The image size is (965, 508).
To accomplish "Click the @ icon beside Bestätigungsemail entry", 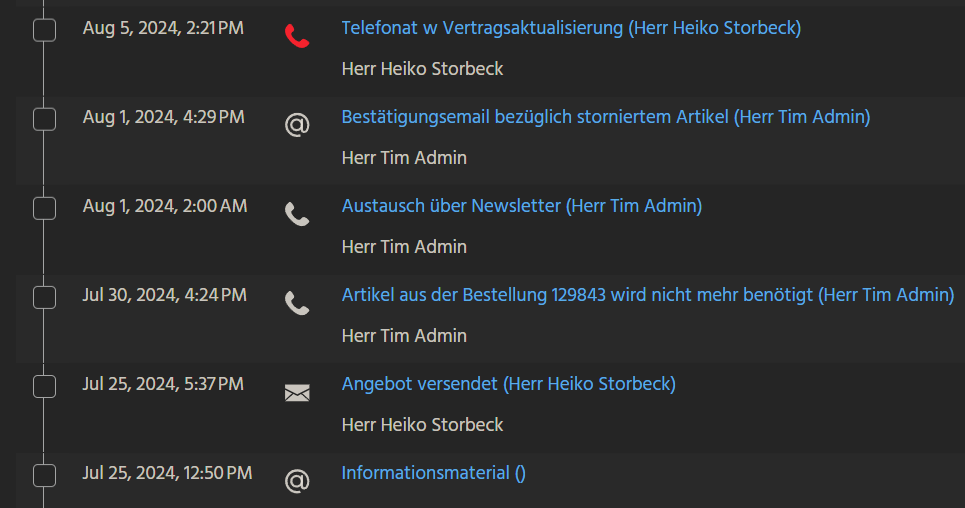I will pos(297,125).
